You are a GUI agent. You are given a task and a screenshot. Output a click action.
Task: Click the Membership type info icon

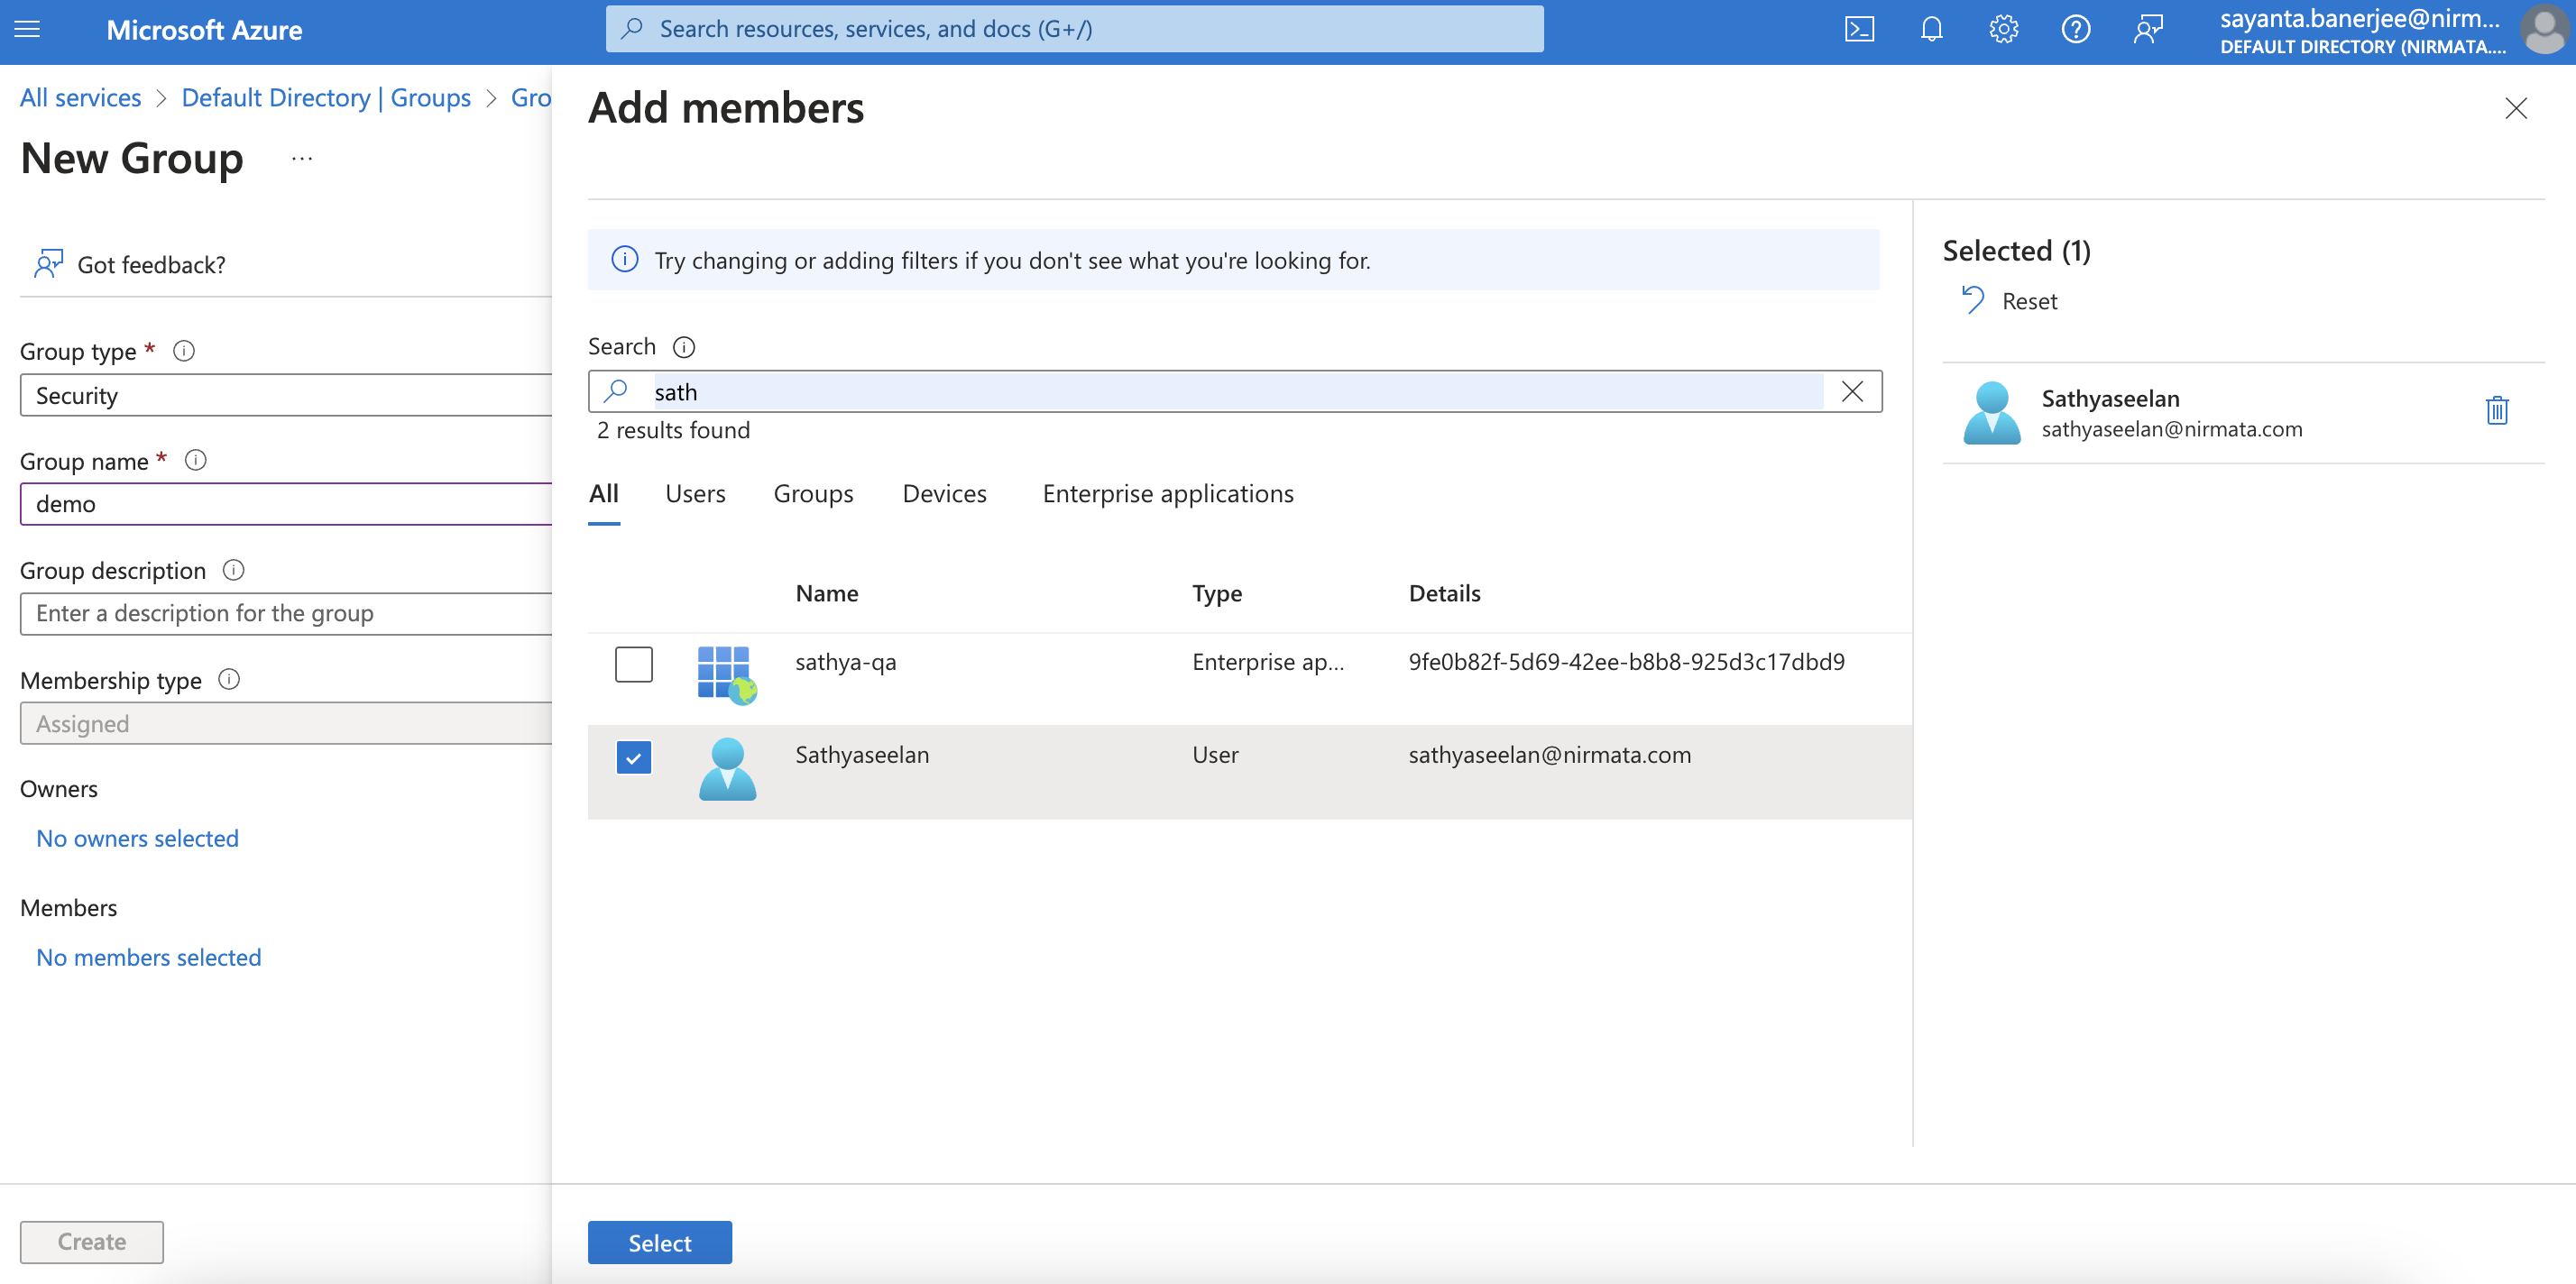pyautogui.click(x=229, y=679)
